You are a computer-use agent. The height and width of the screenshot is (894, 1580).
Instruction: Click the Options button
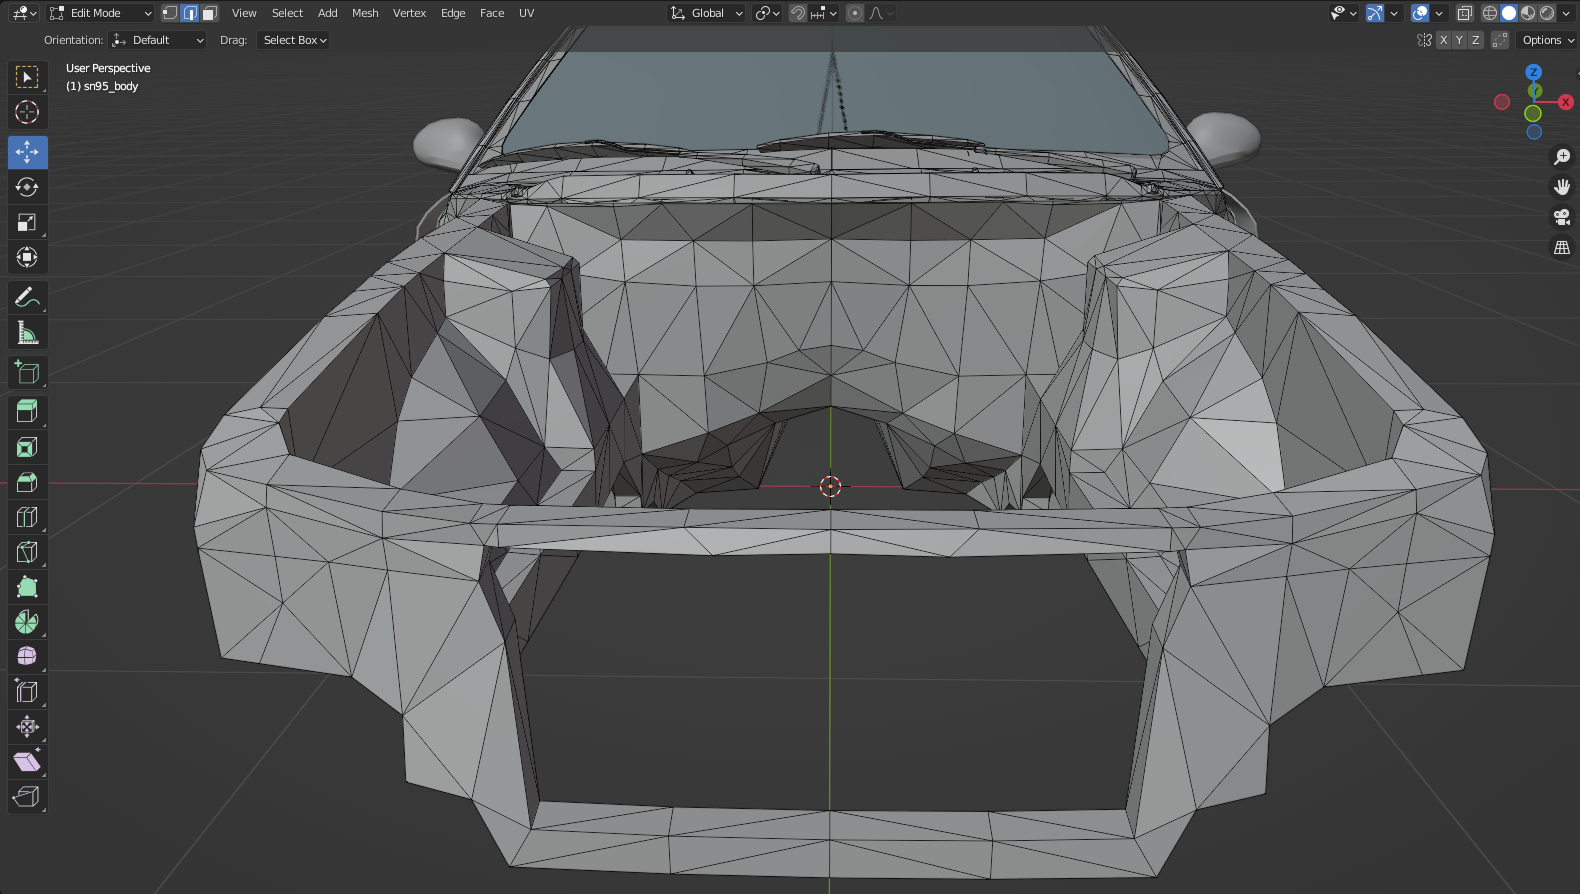(1547, 40)
